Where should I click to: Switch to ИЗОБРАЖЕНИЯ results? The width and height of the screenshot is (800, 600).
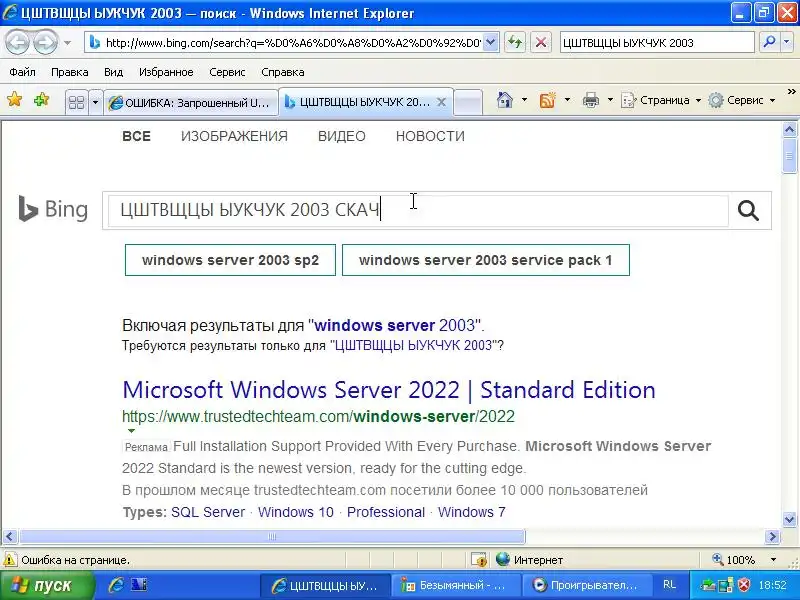(234, 136)
